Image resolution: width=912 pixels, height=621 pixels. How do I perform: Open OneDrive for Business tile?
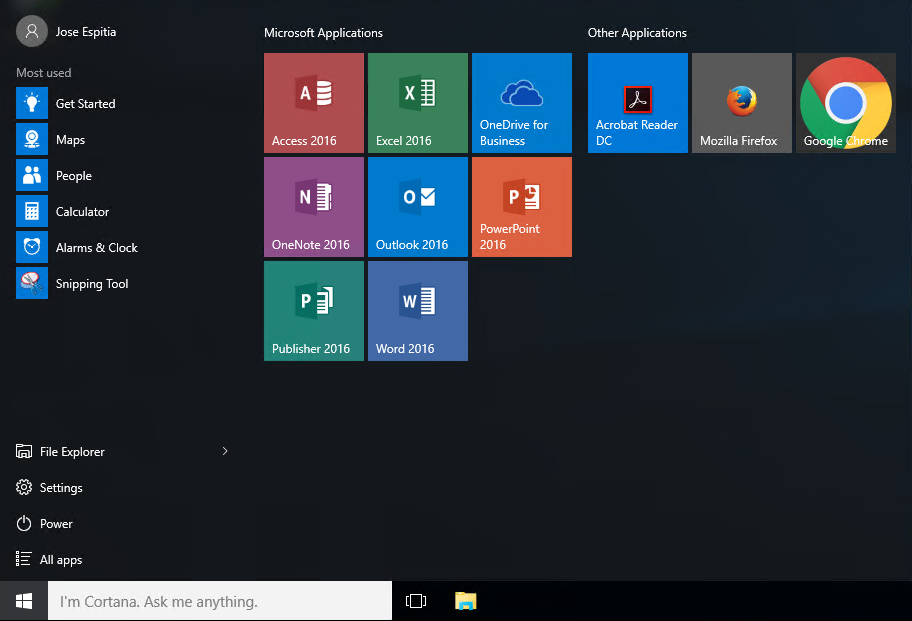[522, 103]
